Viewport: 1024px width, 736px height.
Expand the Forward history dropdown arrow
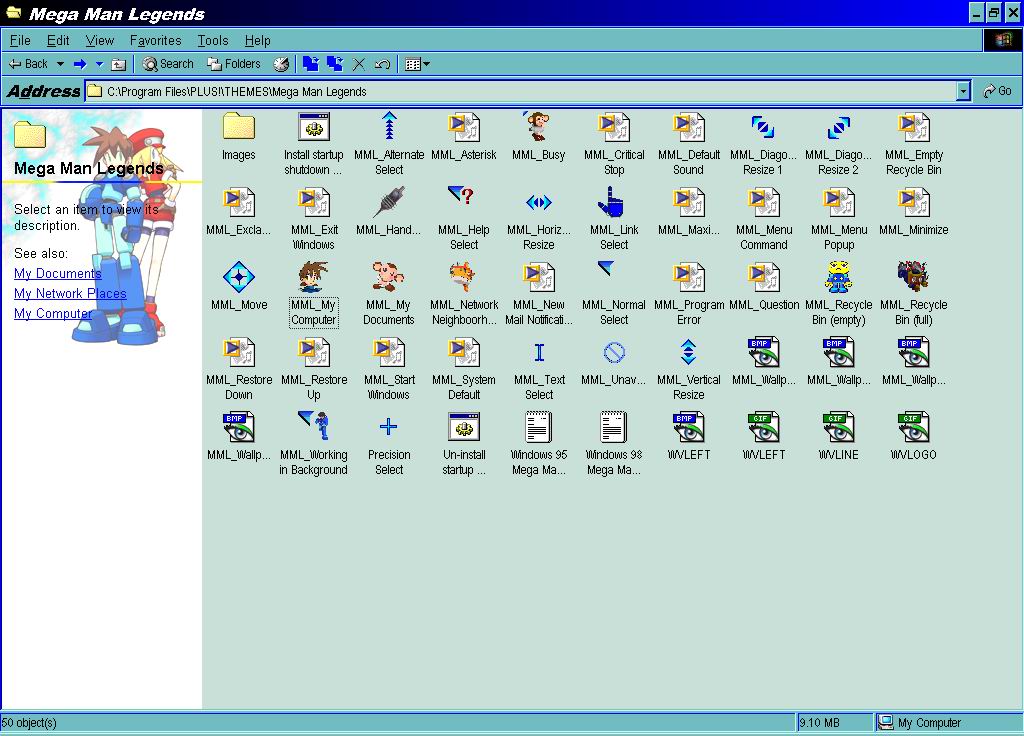pos(99,64)
